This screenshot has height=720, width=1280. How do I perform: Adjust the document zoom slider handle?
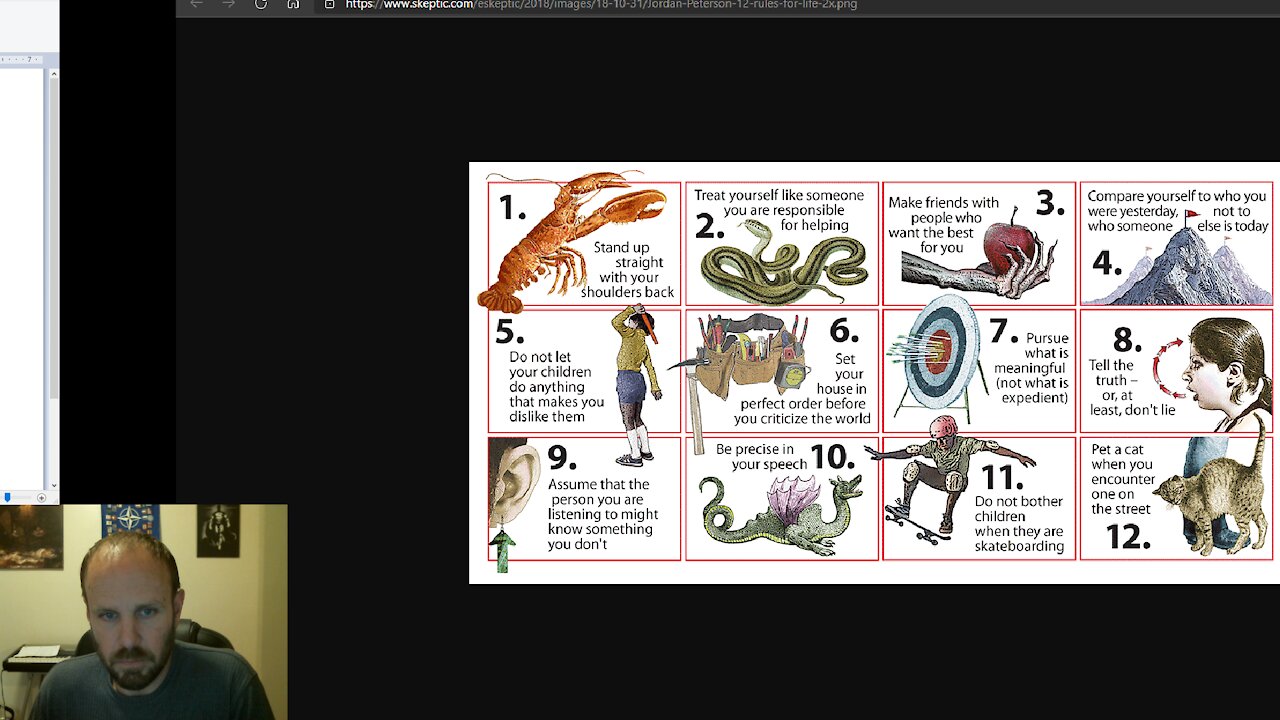coord(7,497)
